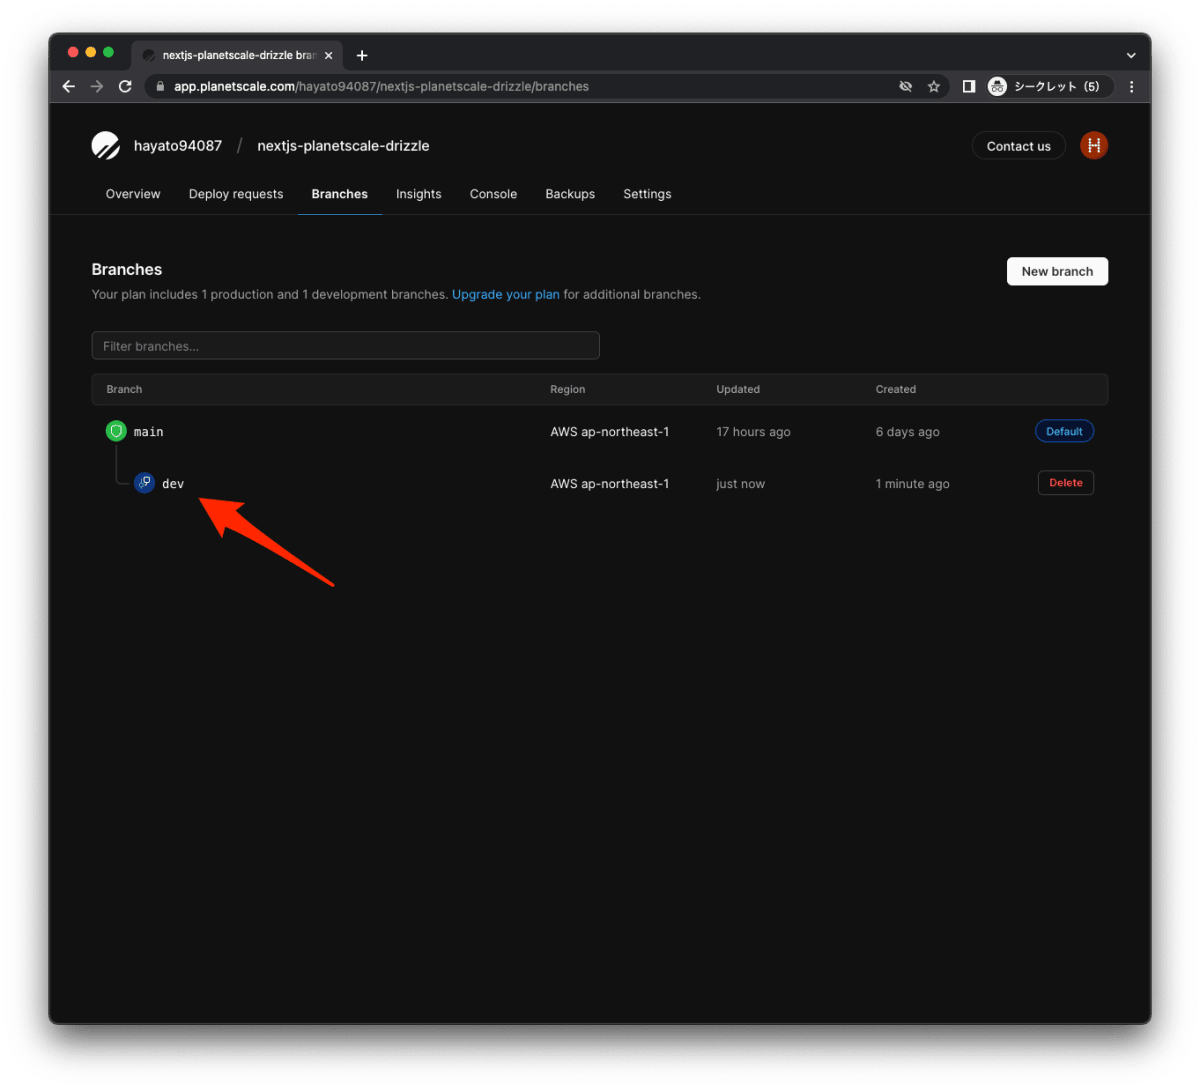
Task: Click the '1 minute ago' created value
Action: (x=913, y=484)
